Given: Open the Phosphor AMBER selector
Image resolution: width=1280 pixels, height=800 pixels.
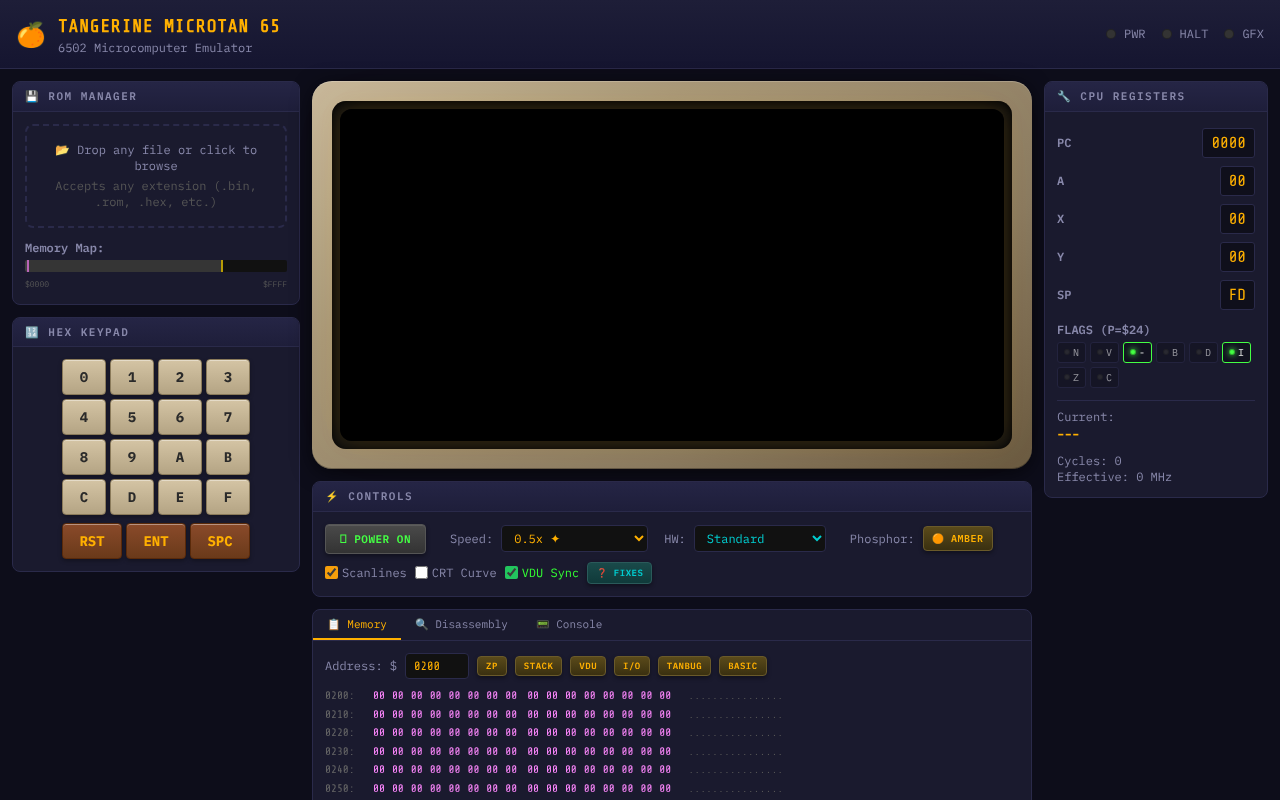Looking at the screenshot, I should [957, 538].
